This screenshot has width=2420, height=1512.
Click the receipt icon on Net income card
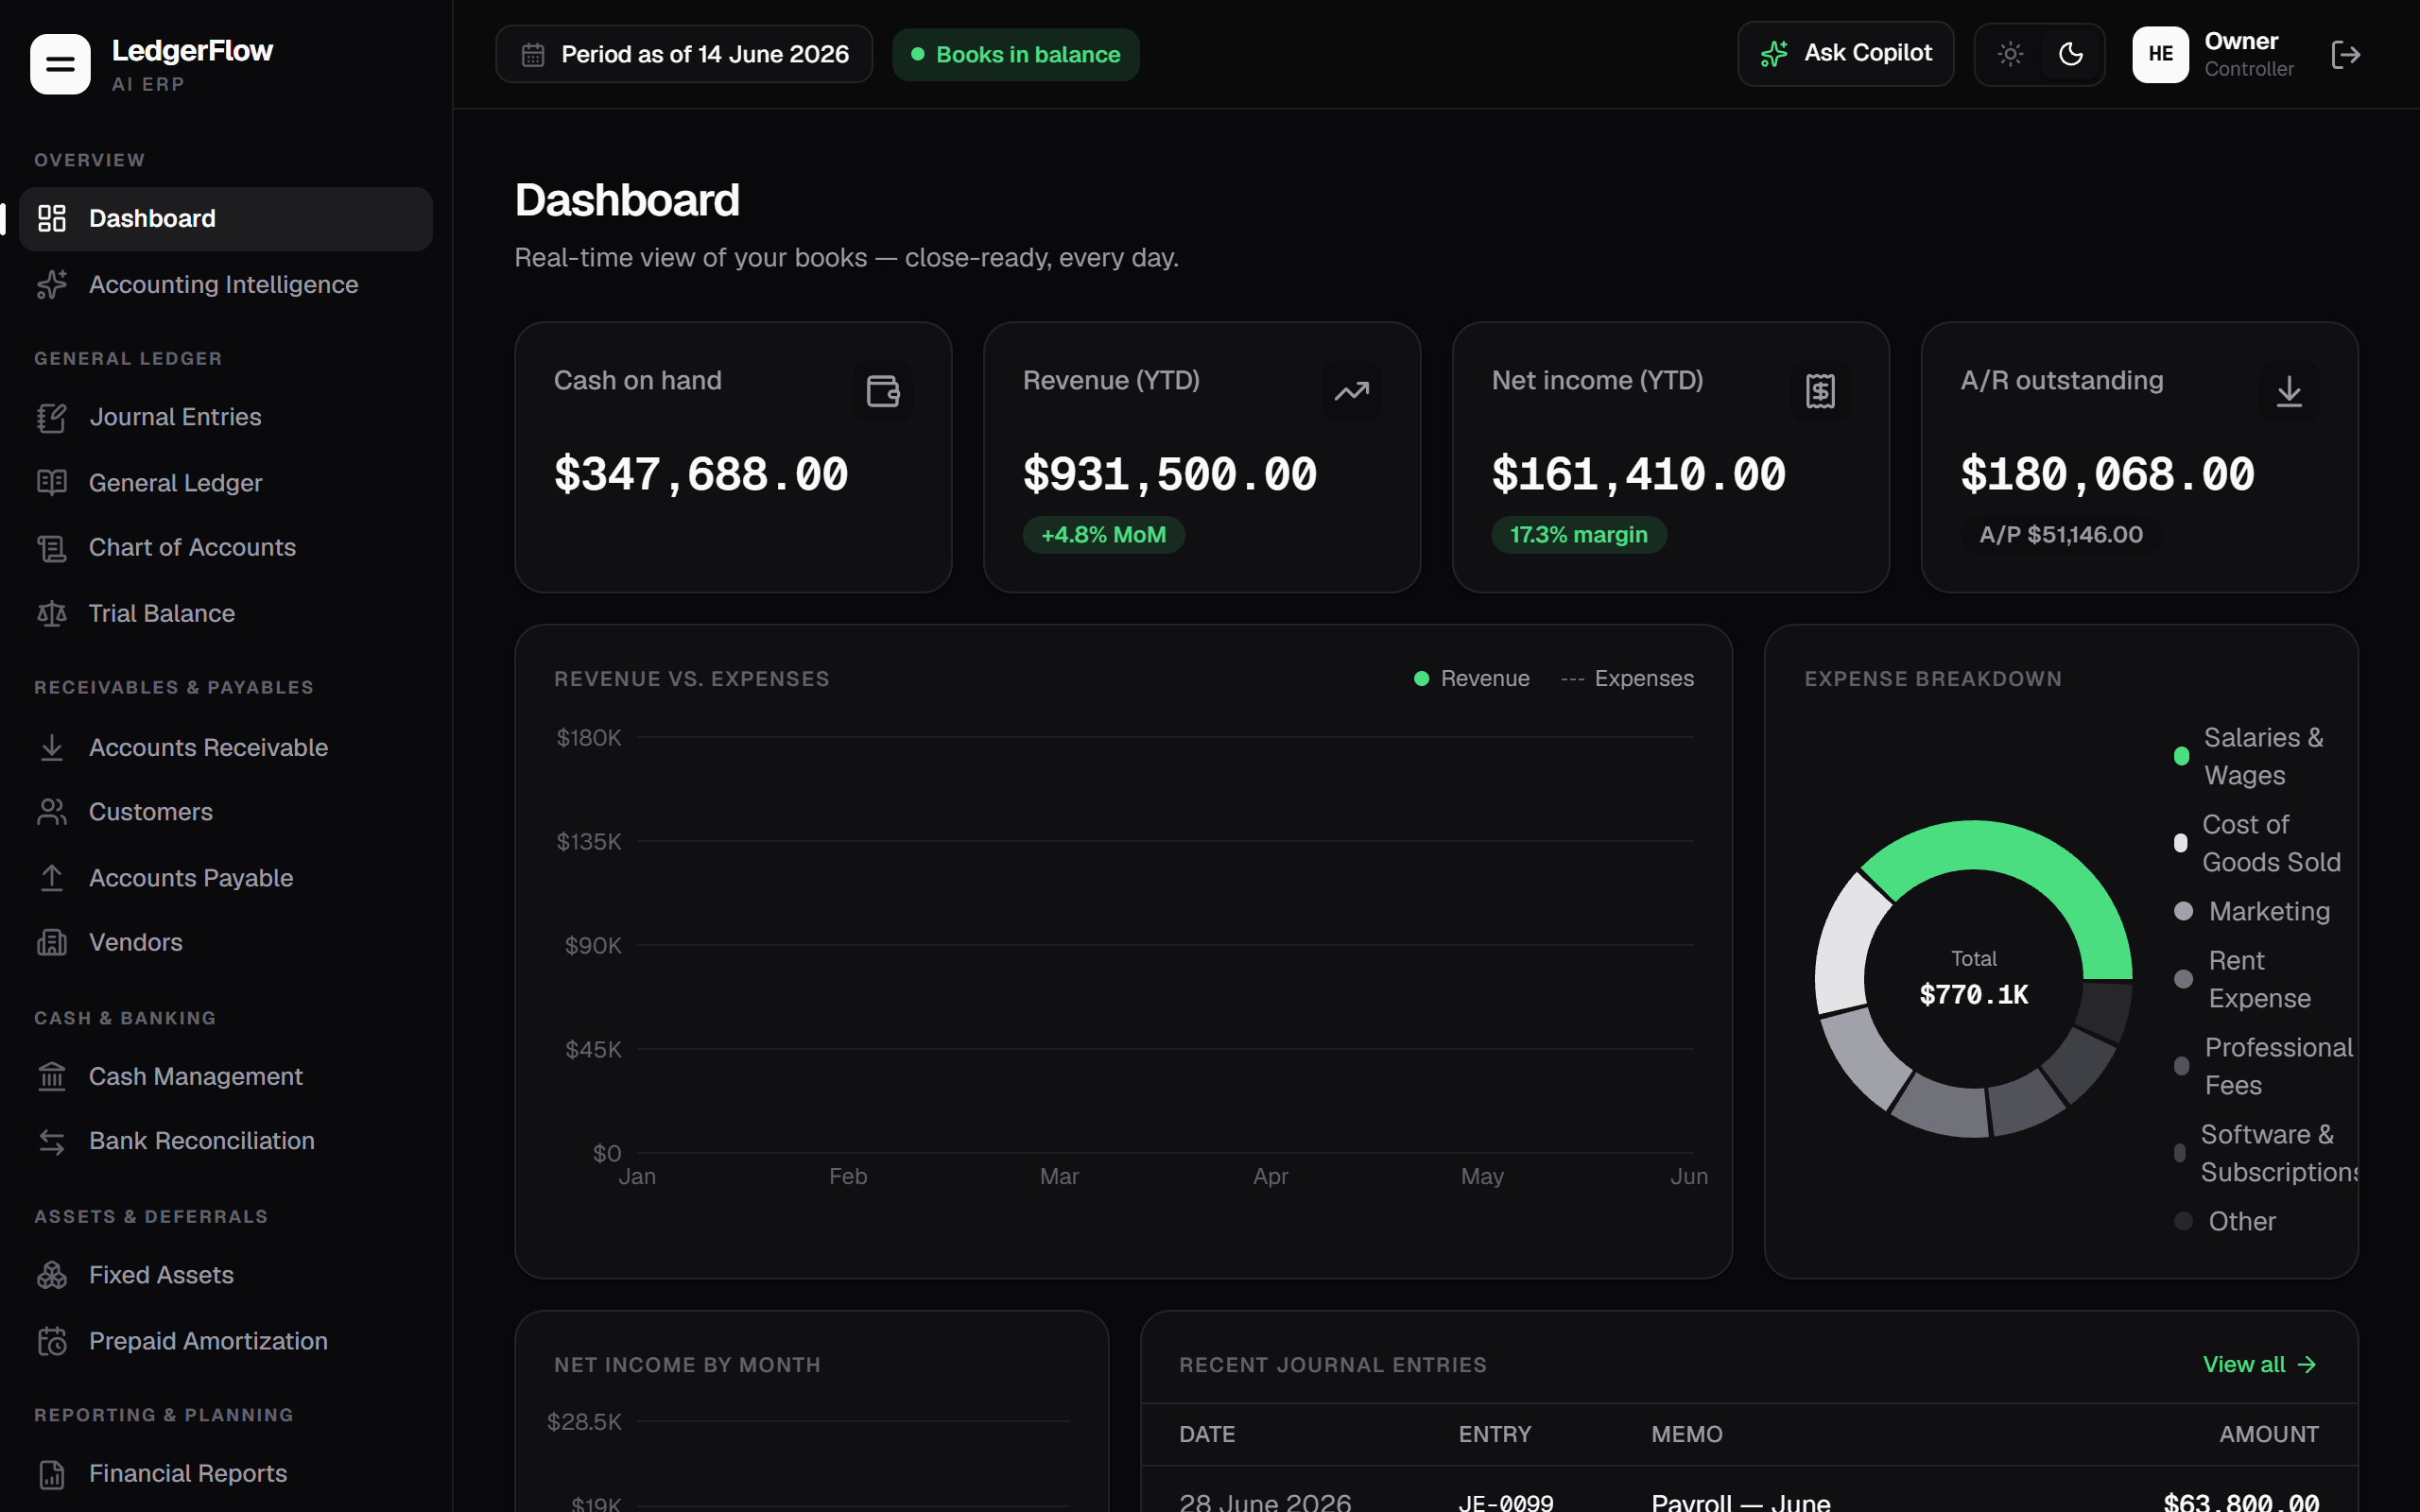pos(1820,391)
